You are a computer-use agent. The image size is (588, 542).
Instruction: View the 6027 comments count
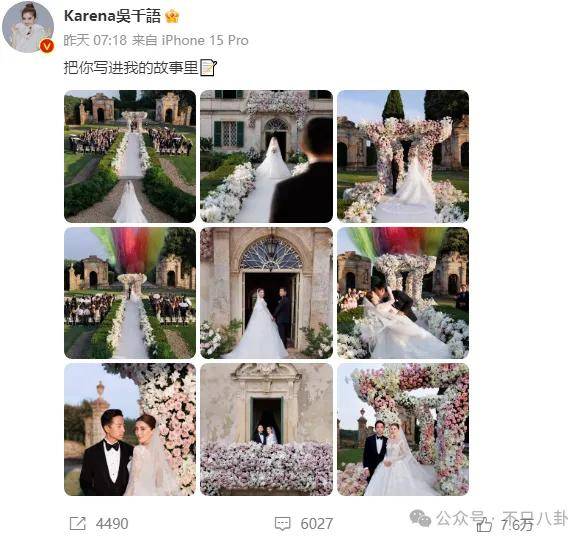tap(316, 524)
